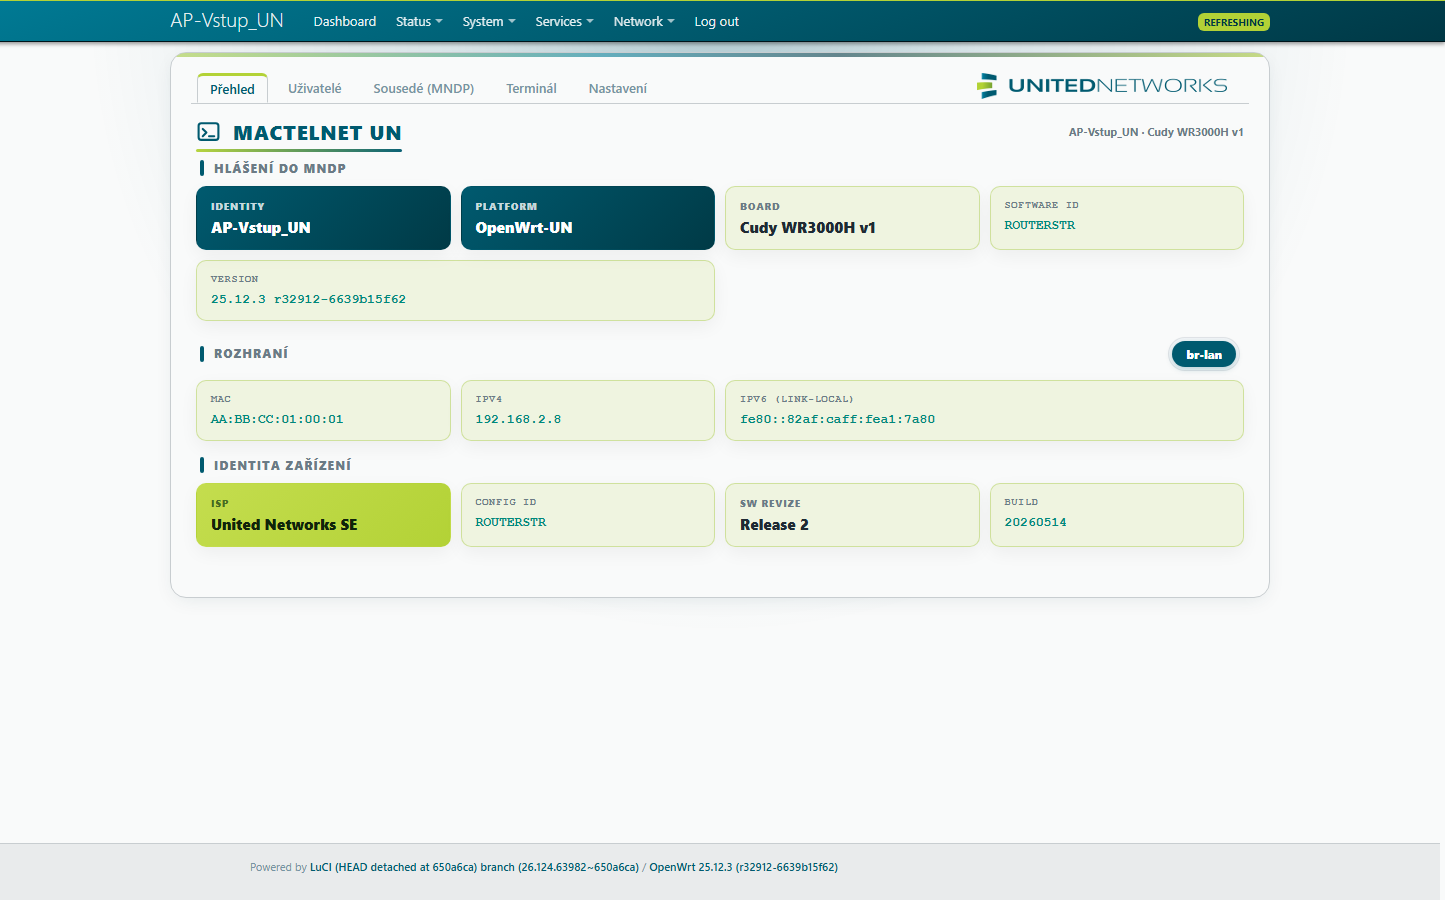1445x900 pixels.
Task: Click the ISP card United Networks SE
Action: [323, 515]
